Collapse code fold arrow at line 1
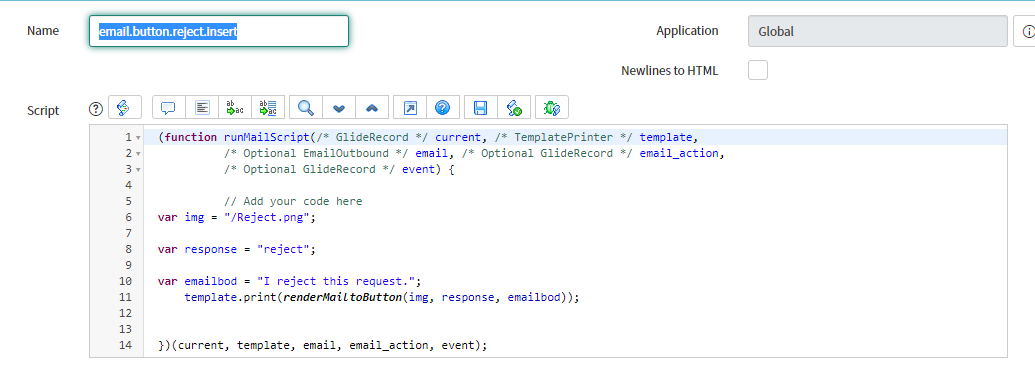1035x379 pixels. click(138, 138)
